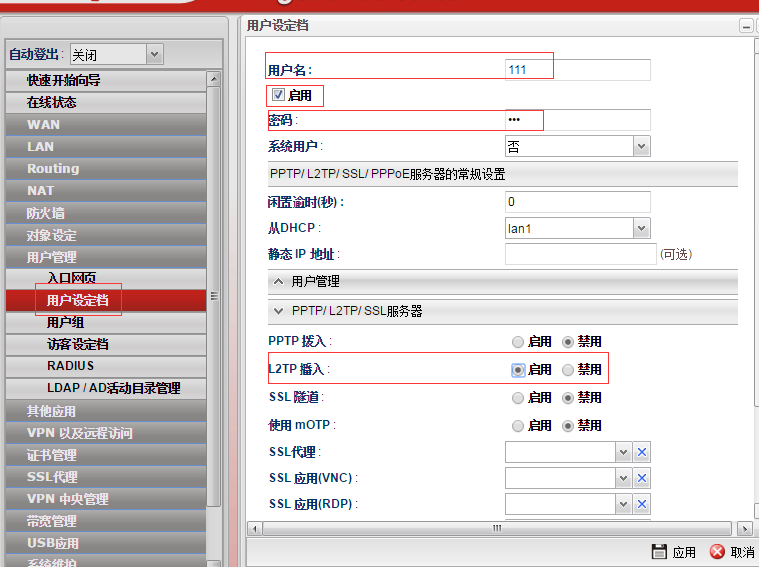Screen dimensions: 759x567
Task: Open the 带宽管理 menu
Action: 106,521
